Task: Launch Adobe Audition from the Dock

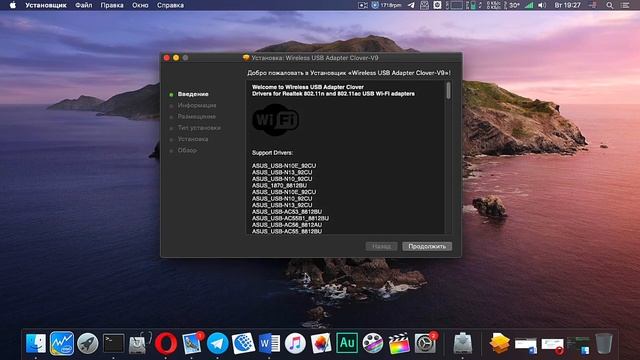Action: [x=347, y=343]
